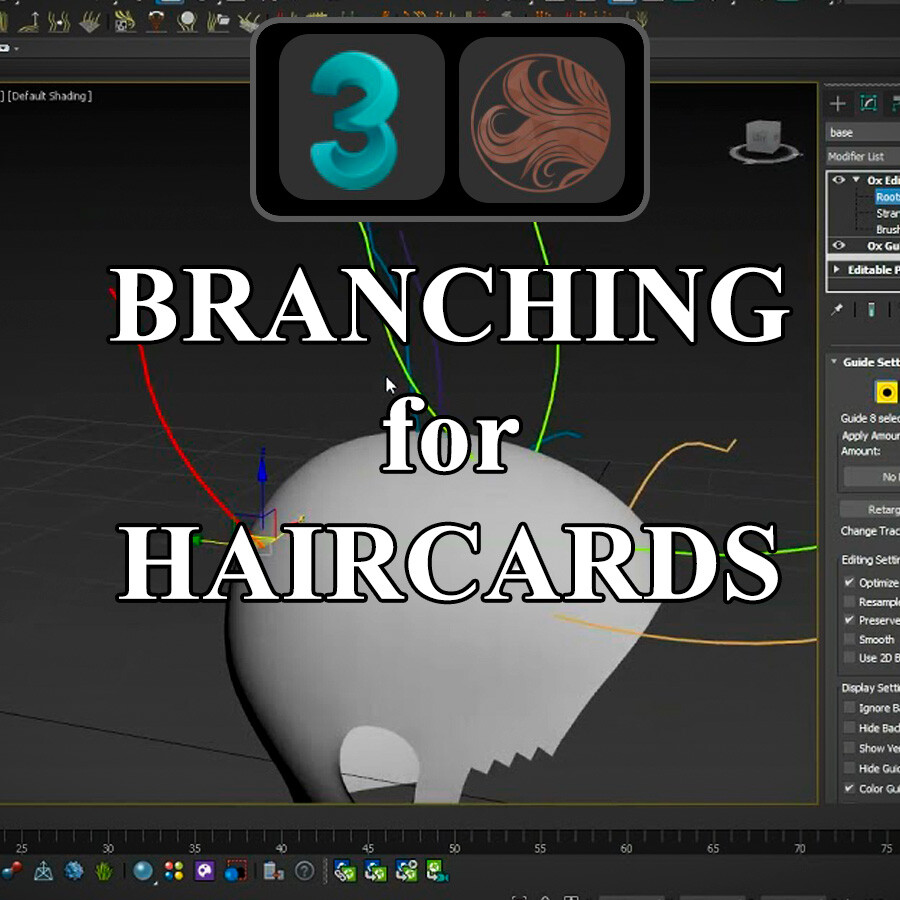Open the Help question mark icon
Viewport: 900px width, 900px height.
[x=303, y=868]
